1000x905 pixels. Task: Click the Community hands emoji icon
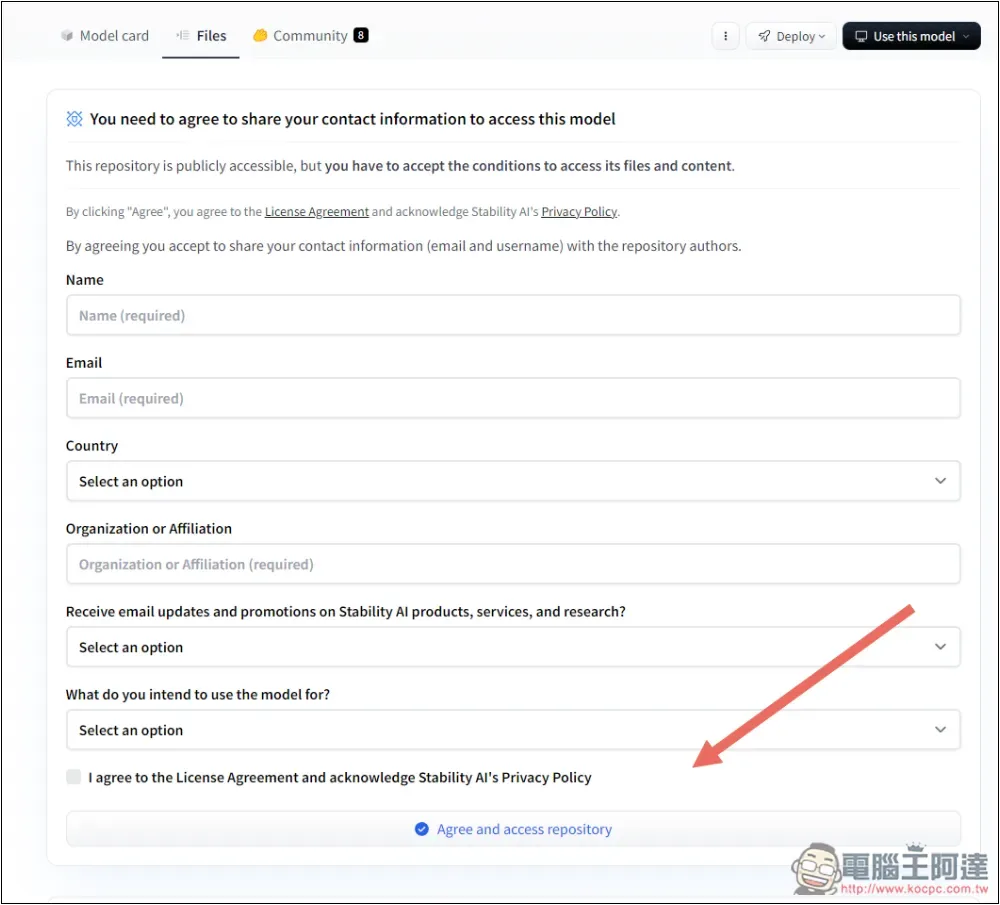click(260, 36)
